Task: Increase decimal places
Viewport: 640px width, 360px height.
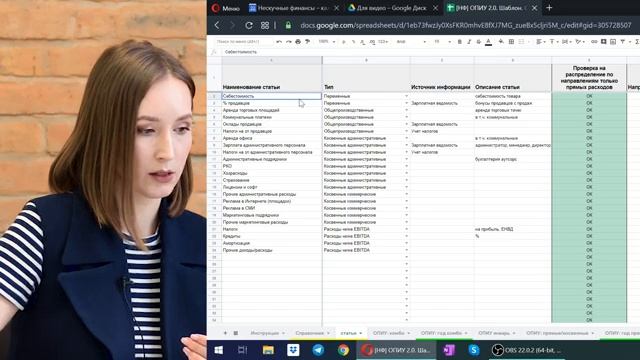Action: 372,42
